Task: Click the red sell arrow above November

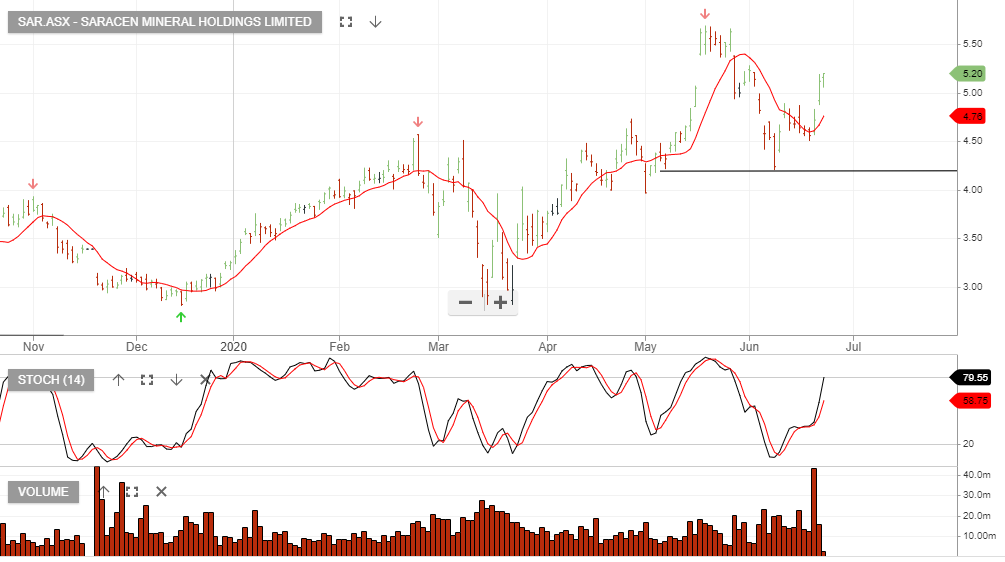Action: point(33,185)
